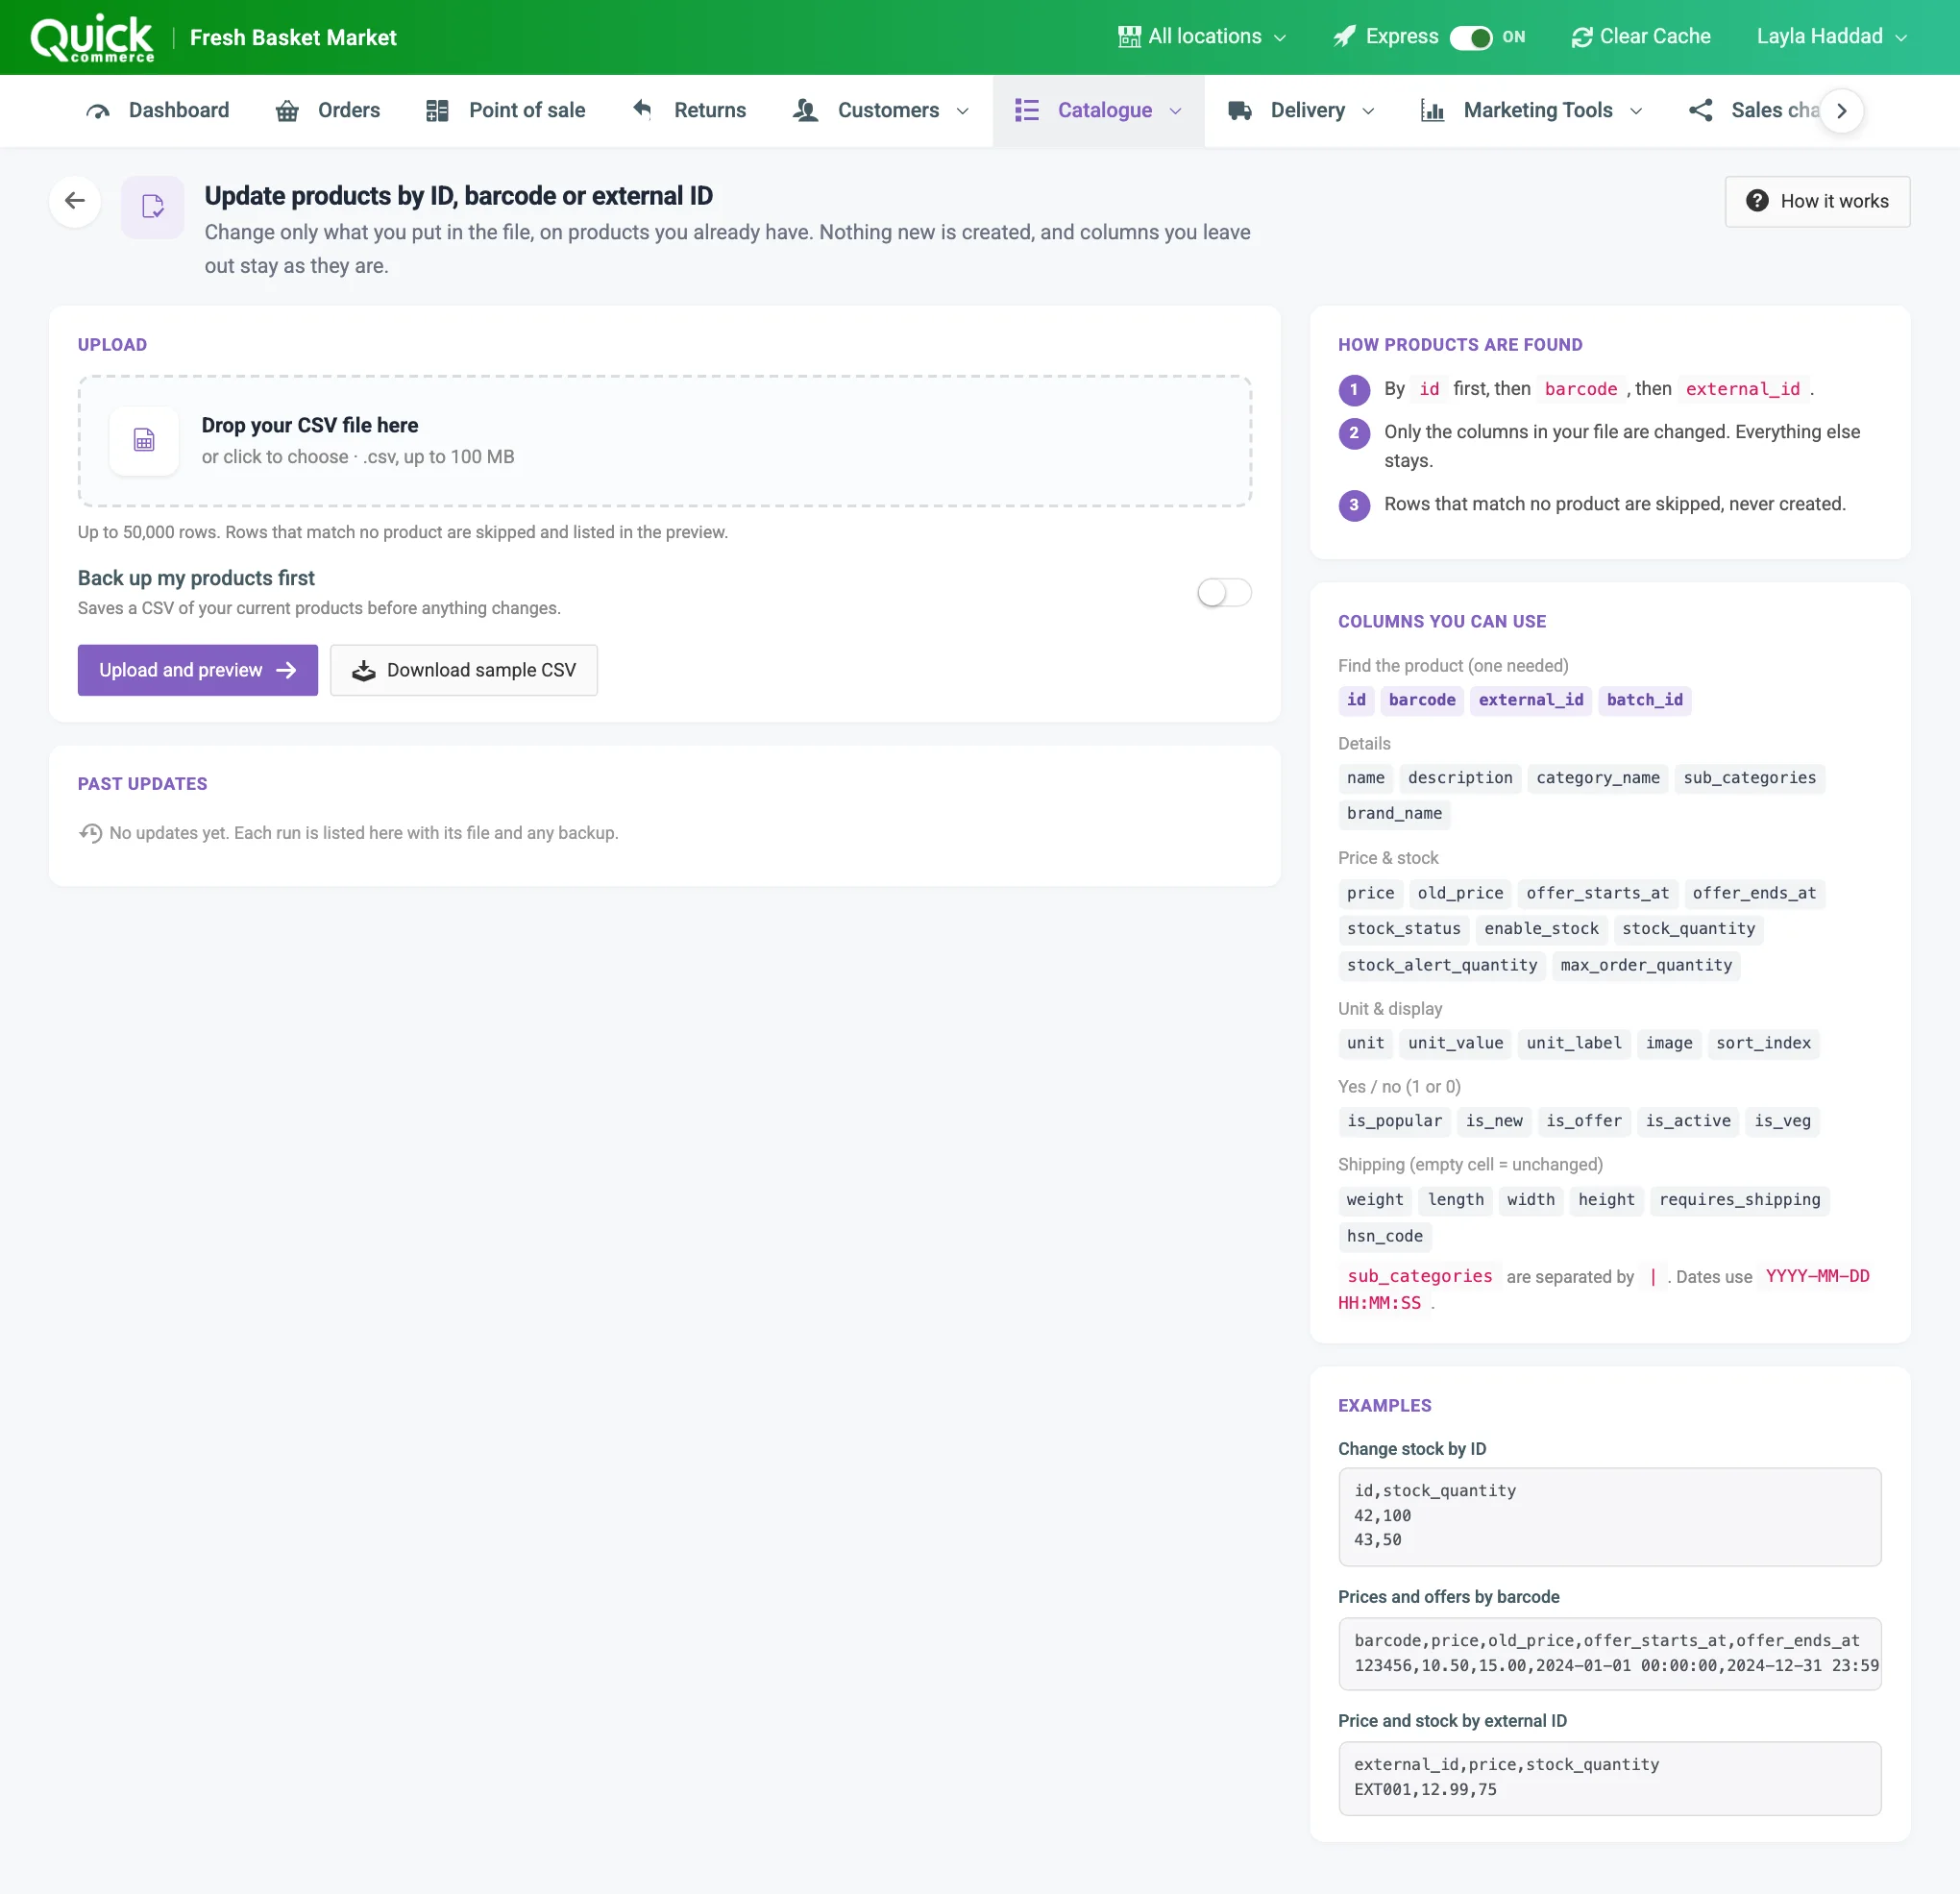Click the Dashboard gauge icon
This screenshot has width=1960, height=1894.
[98, 111]
